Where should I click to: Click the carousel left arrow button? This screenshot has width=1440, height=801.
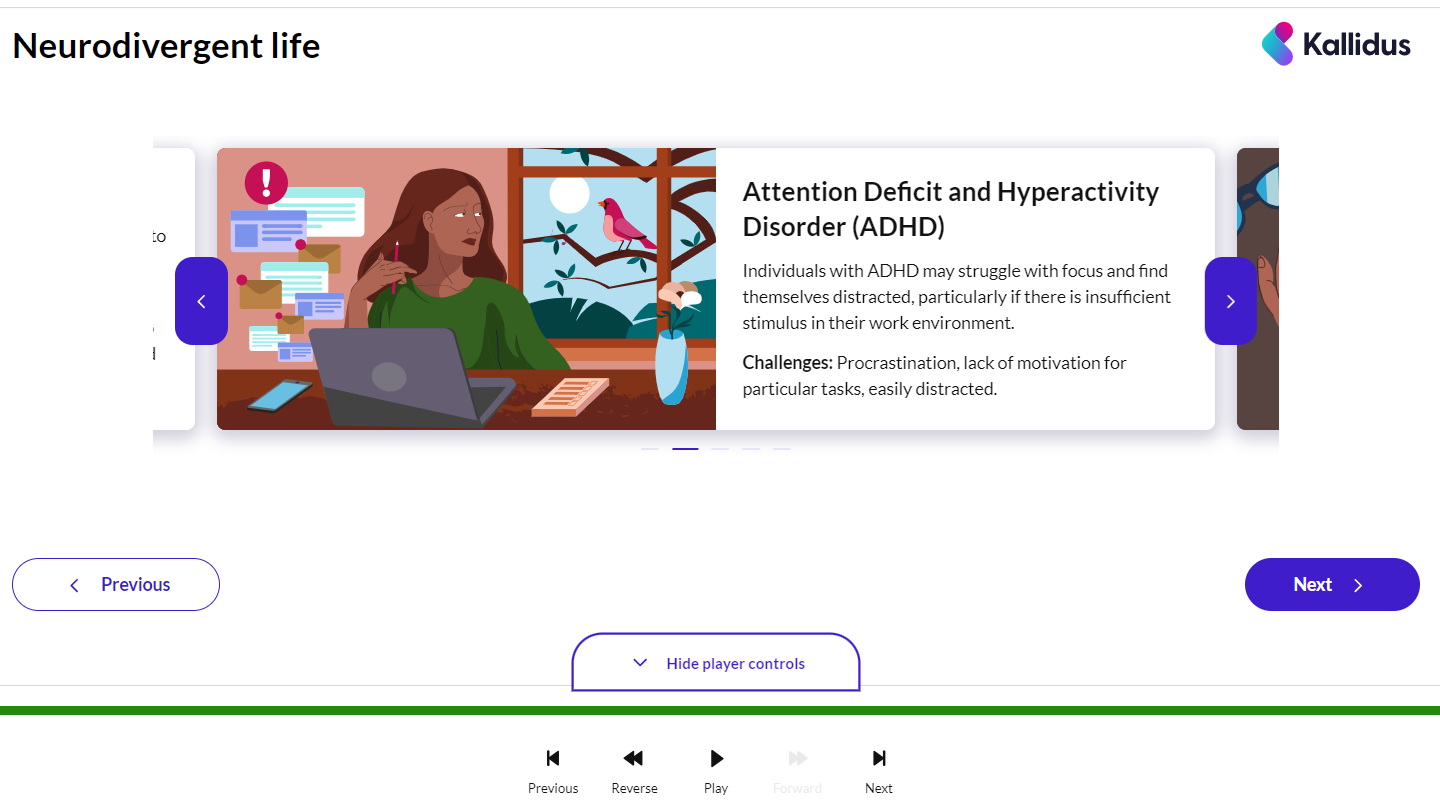pyautogui.click(x=201, y=301)
